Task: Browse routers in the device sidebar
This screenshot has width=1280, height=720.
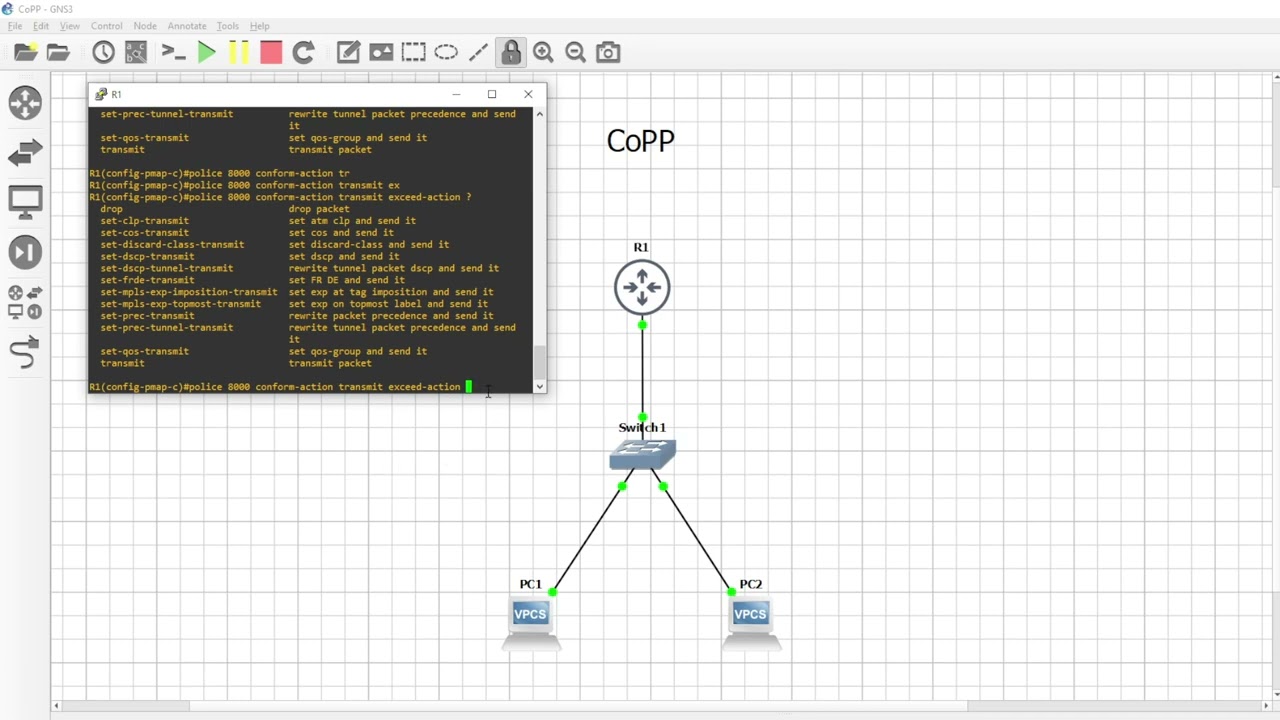Action: [x=25, y=103]
